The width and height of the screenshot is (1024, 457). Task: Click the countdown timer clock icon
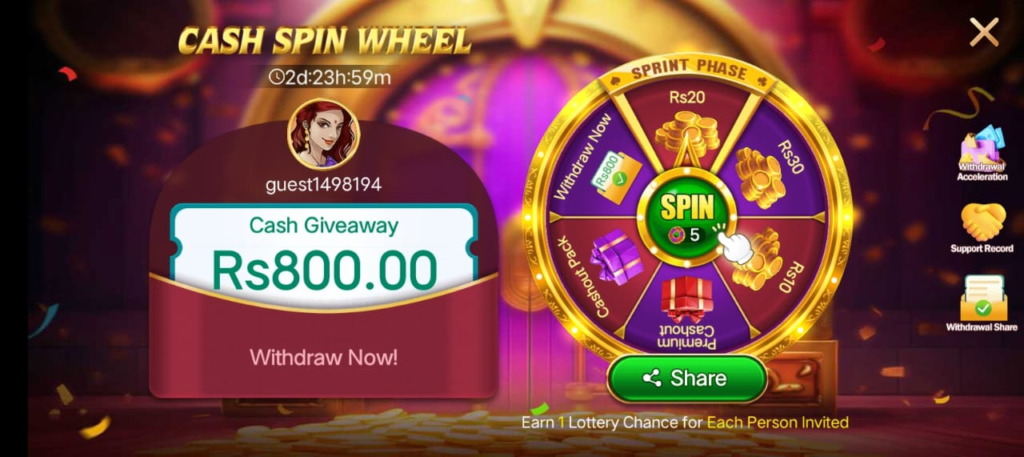(x=277, y=78)
